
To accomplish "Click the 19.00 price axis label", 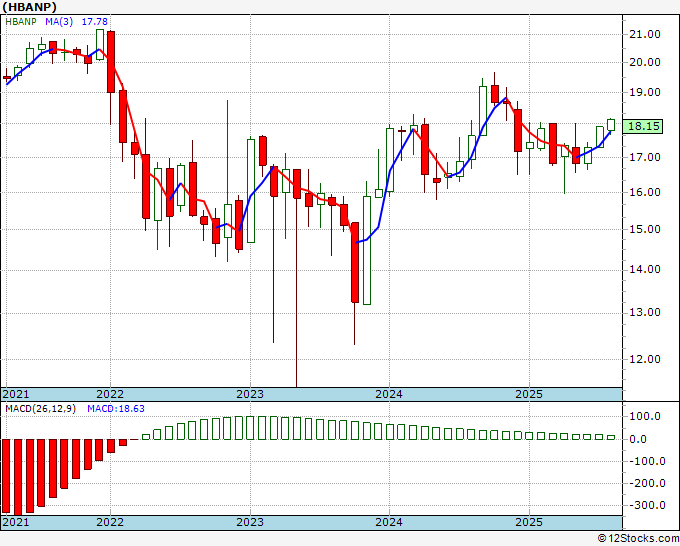I will coord(644,92).
